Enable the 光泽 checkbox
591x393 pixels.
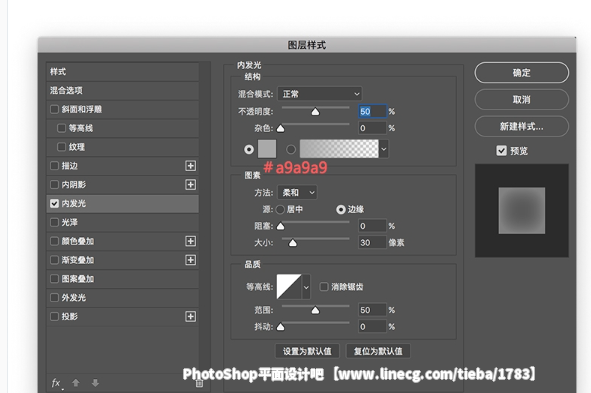pyautogui.click(x=54, y=222)
